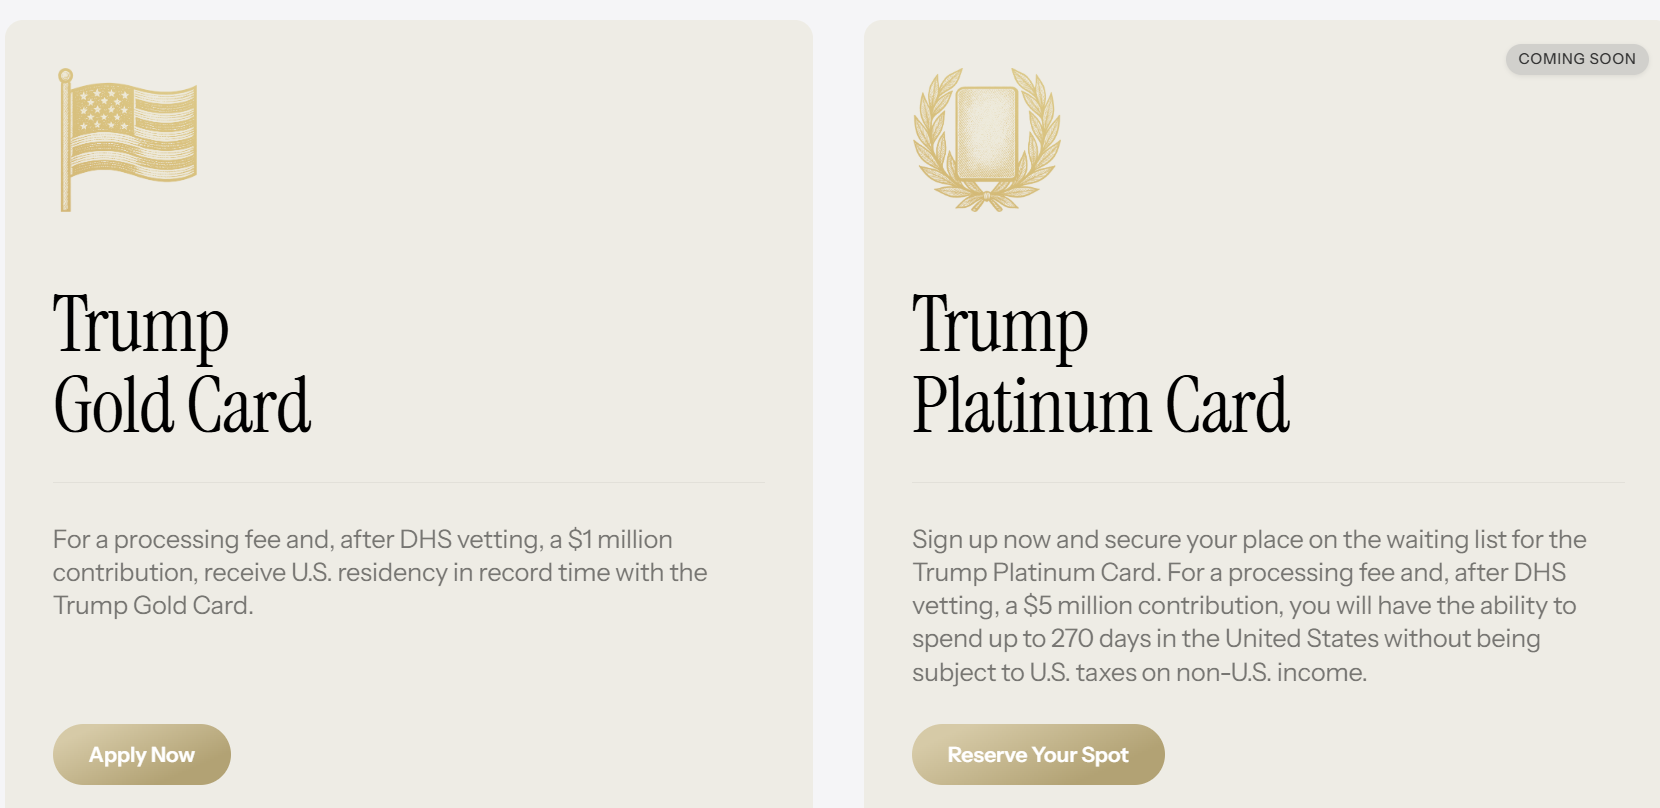Click the stars section of the flag icon

[105, 108]
